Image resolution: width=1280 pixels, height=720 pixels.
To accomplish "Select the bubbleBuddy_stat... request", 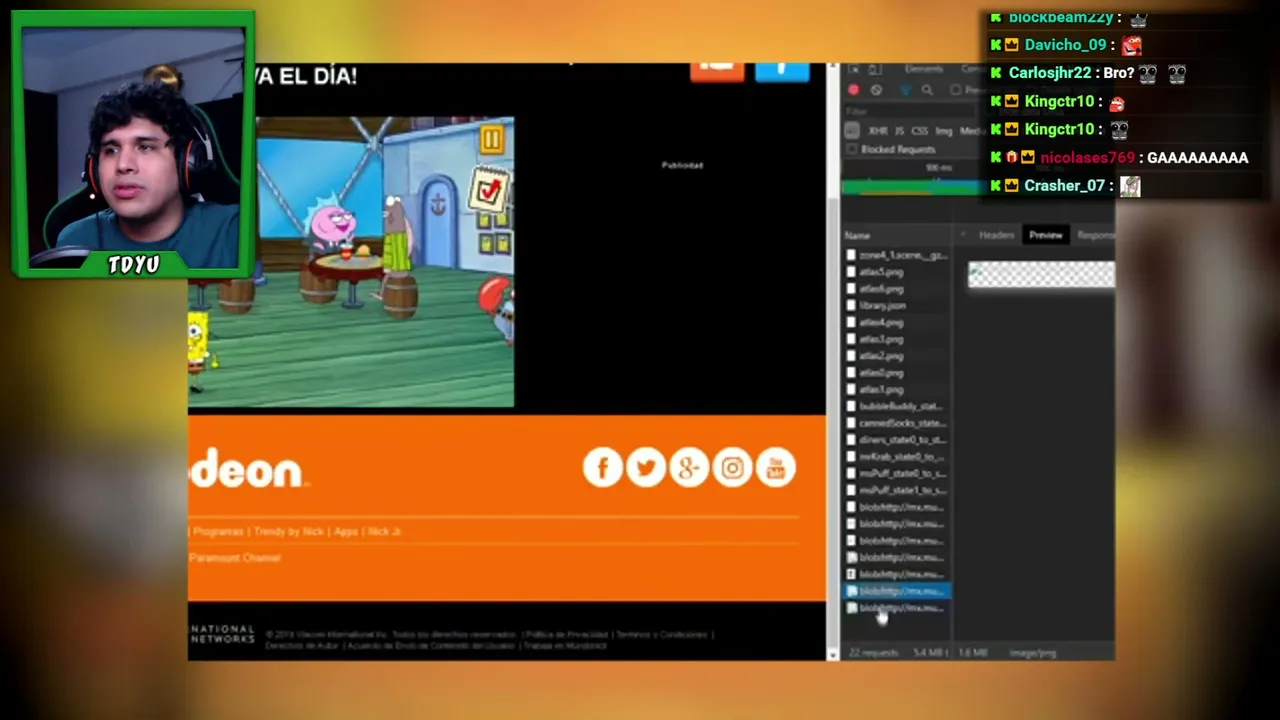I will (x=896, y=407).
